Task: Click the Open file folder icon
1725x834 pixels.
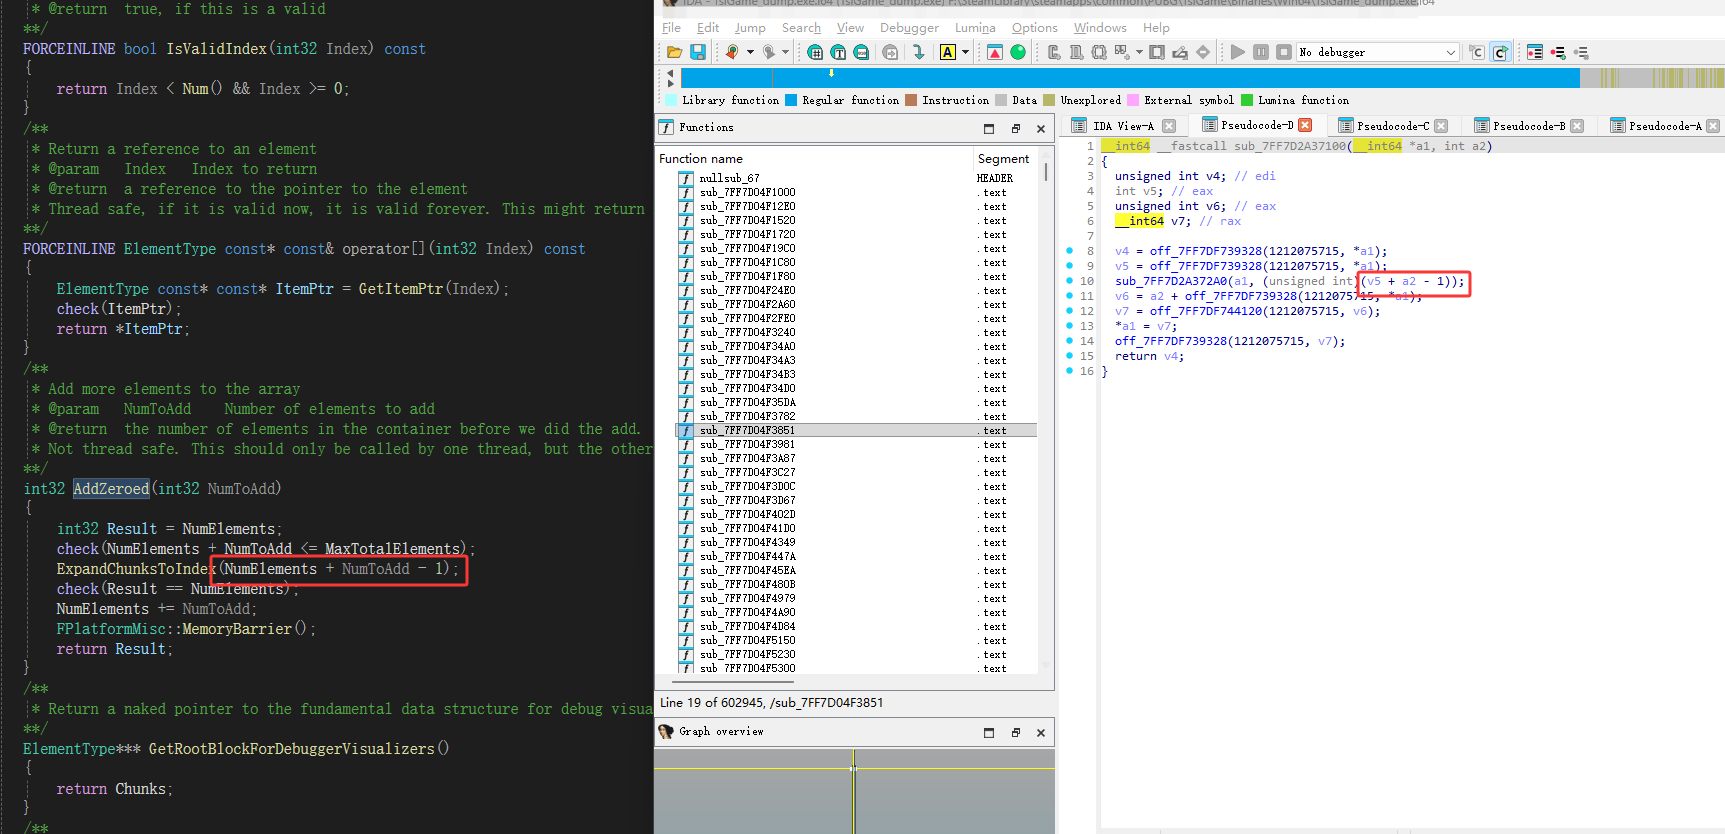Action: coord(674,52)
